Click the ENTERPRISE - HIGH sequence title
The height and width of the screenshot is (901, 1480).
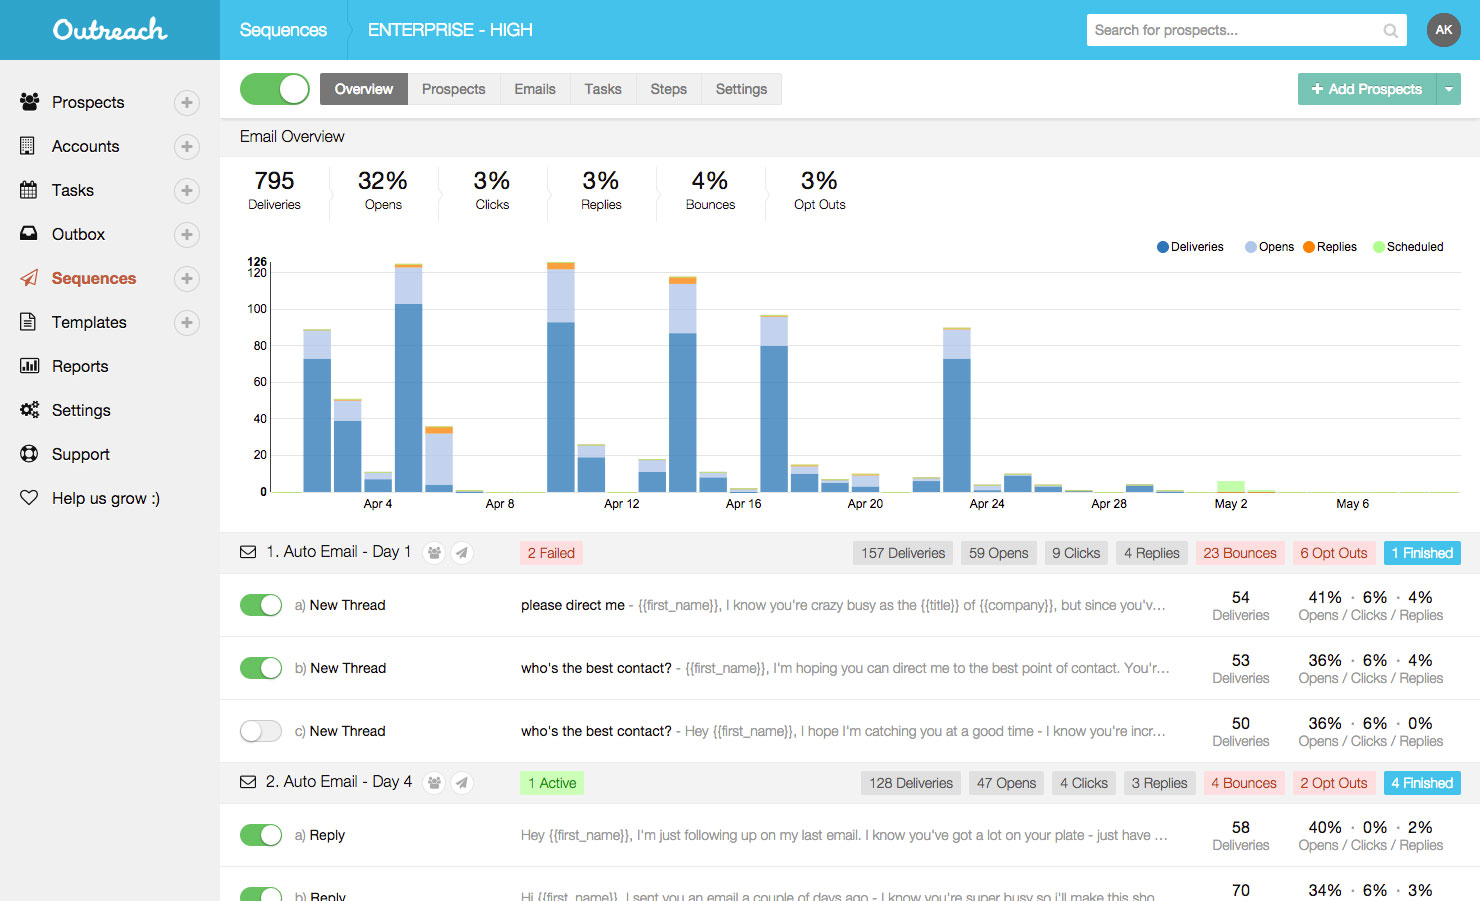click(450, 30)
